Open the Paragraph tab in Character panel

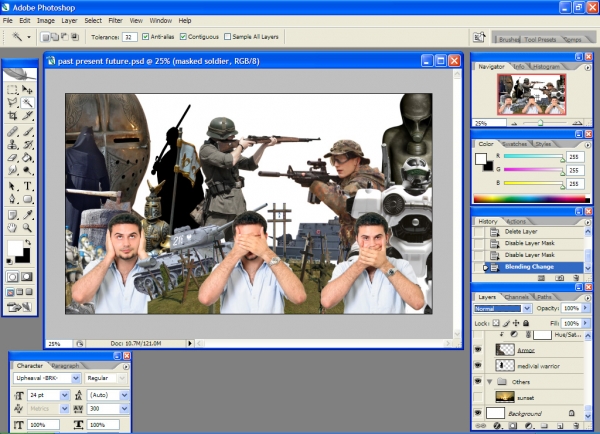(65, 366)
